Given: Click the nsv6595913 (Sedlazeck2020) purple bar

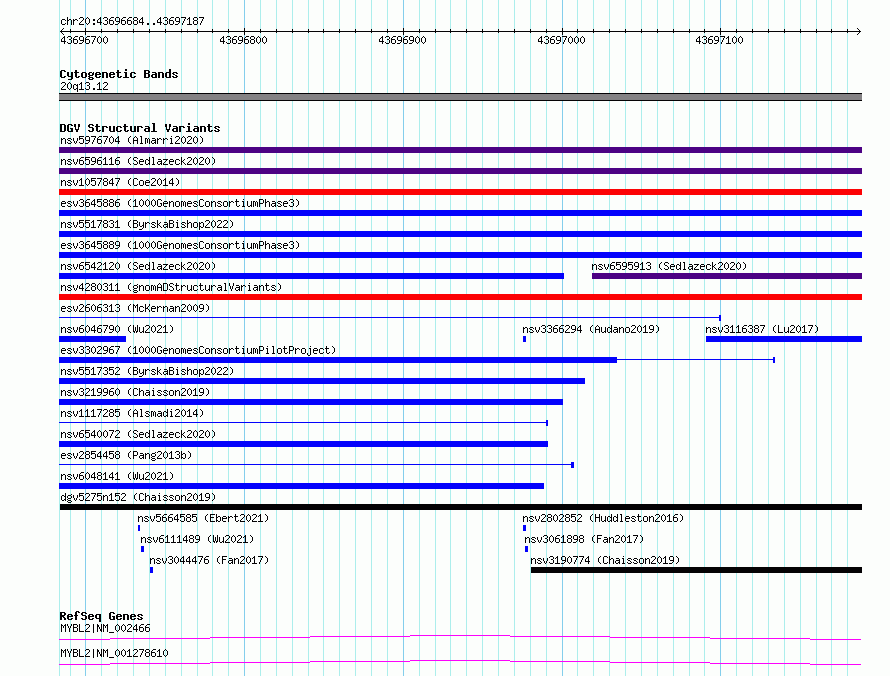Looking at the screenshot, I should [727, 276].
